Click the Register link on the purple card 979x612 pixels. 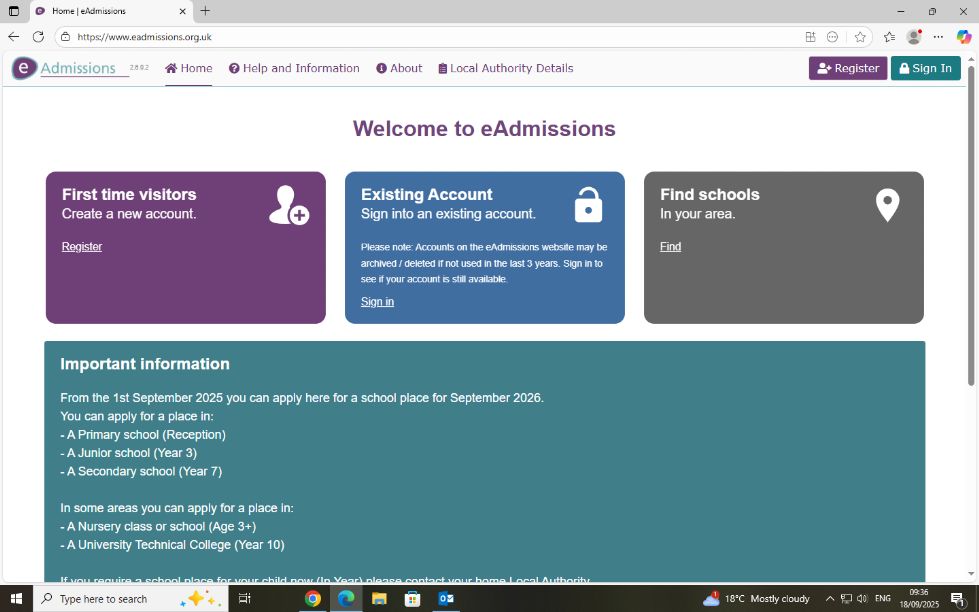click(x=81, y=246)
